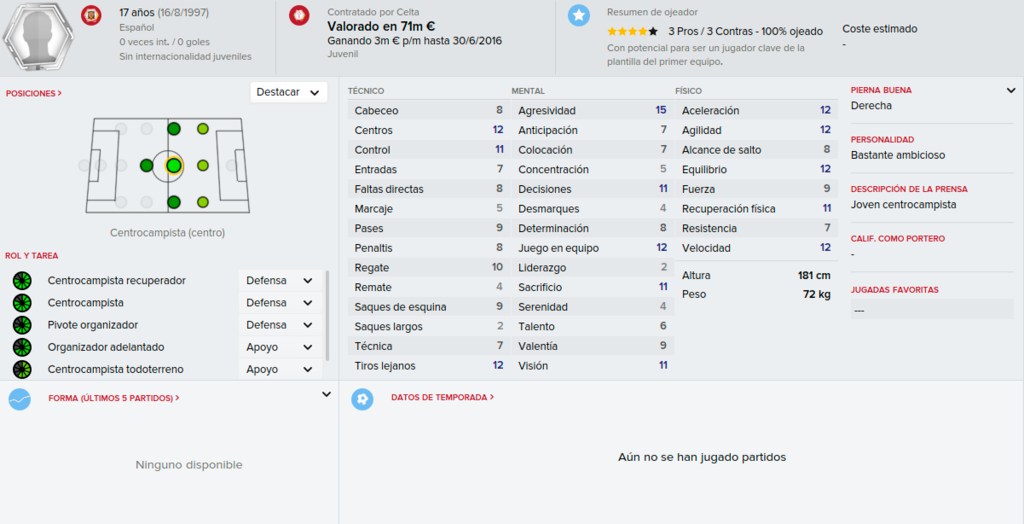
Task: Click the Centrocampista todoterreno role suitability icon
Action: click(x=22, y=369)
